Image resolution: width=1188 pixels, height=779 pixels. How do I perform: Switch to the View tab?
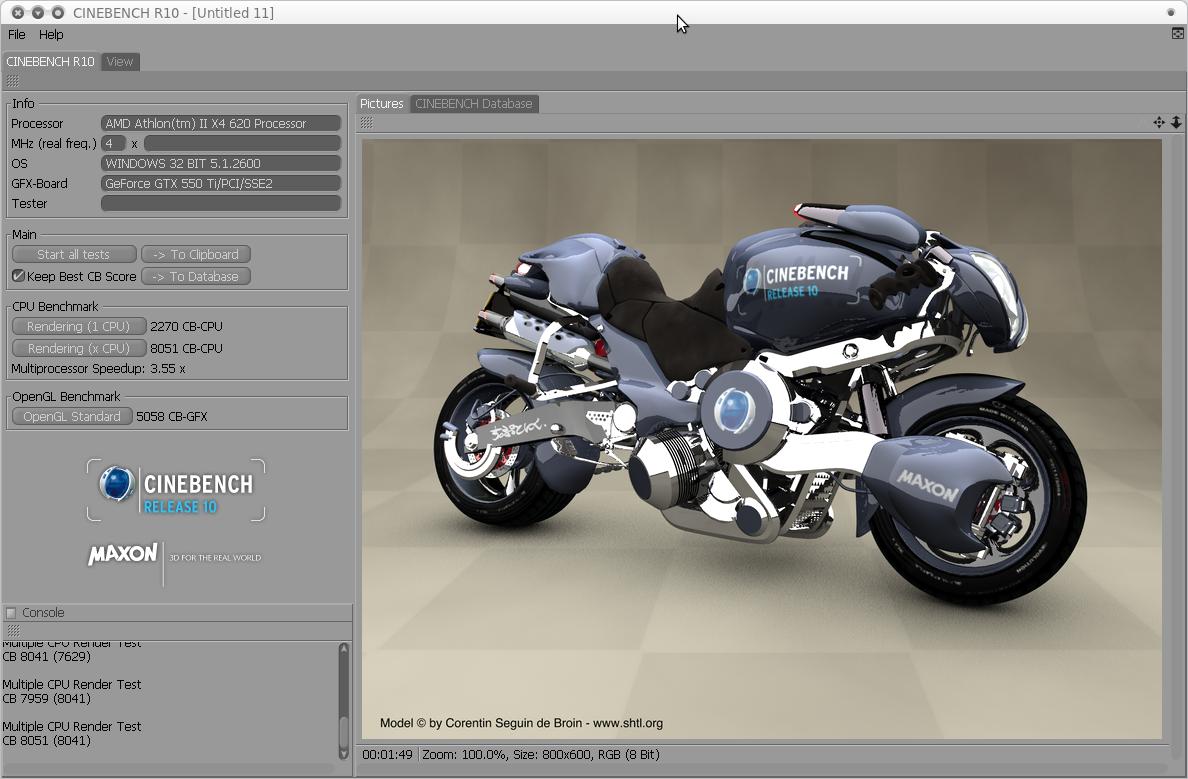point(120,61)
